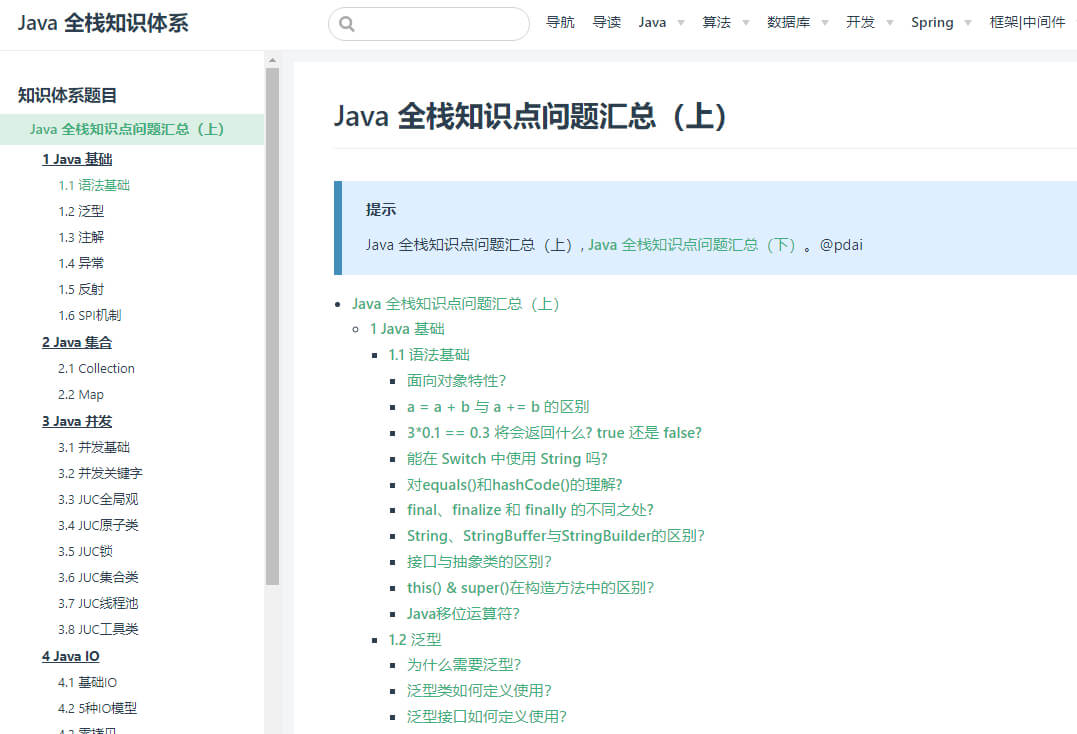Open the 导航 menu item
The height and width of the screenshot is (734, 1077).
click(x=560, y=22)
